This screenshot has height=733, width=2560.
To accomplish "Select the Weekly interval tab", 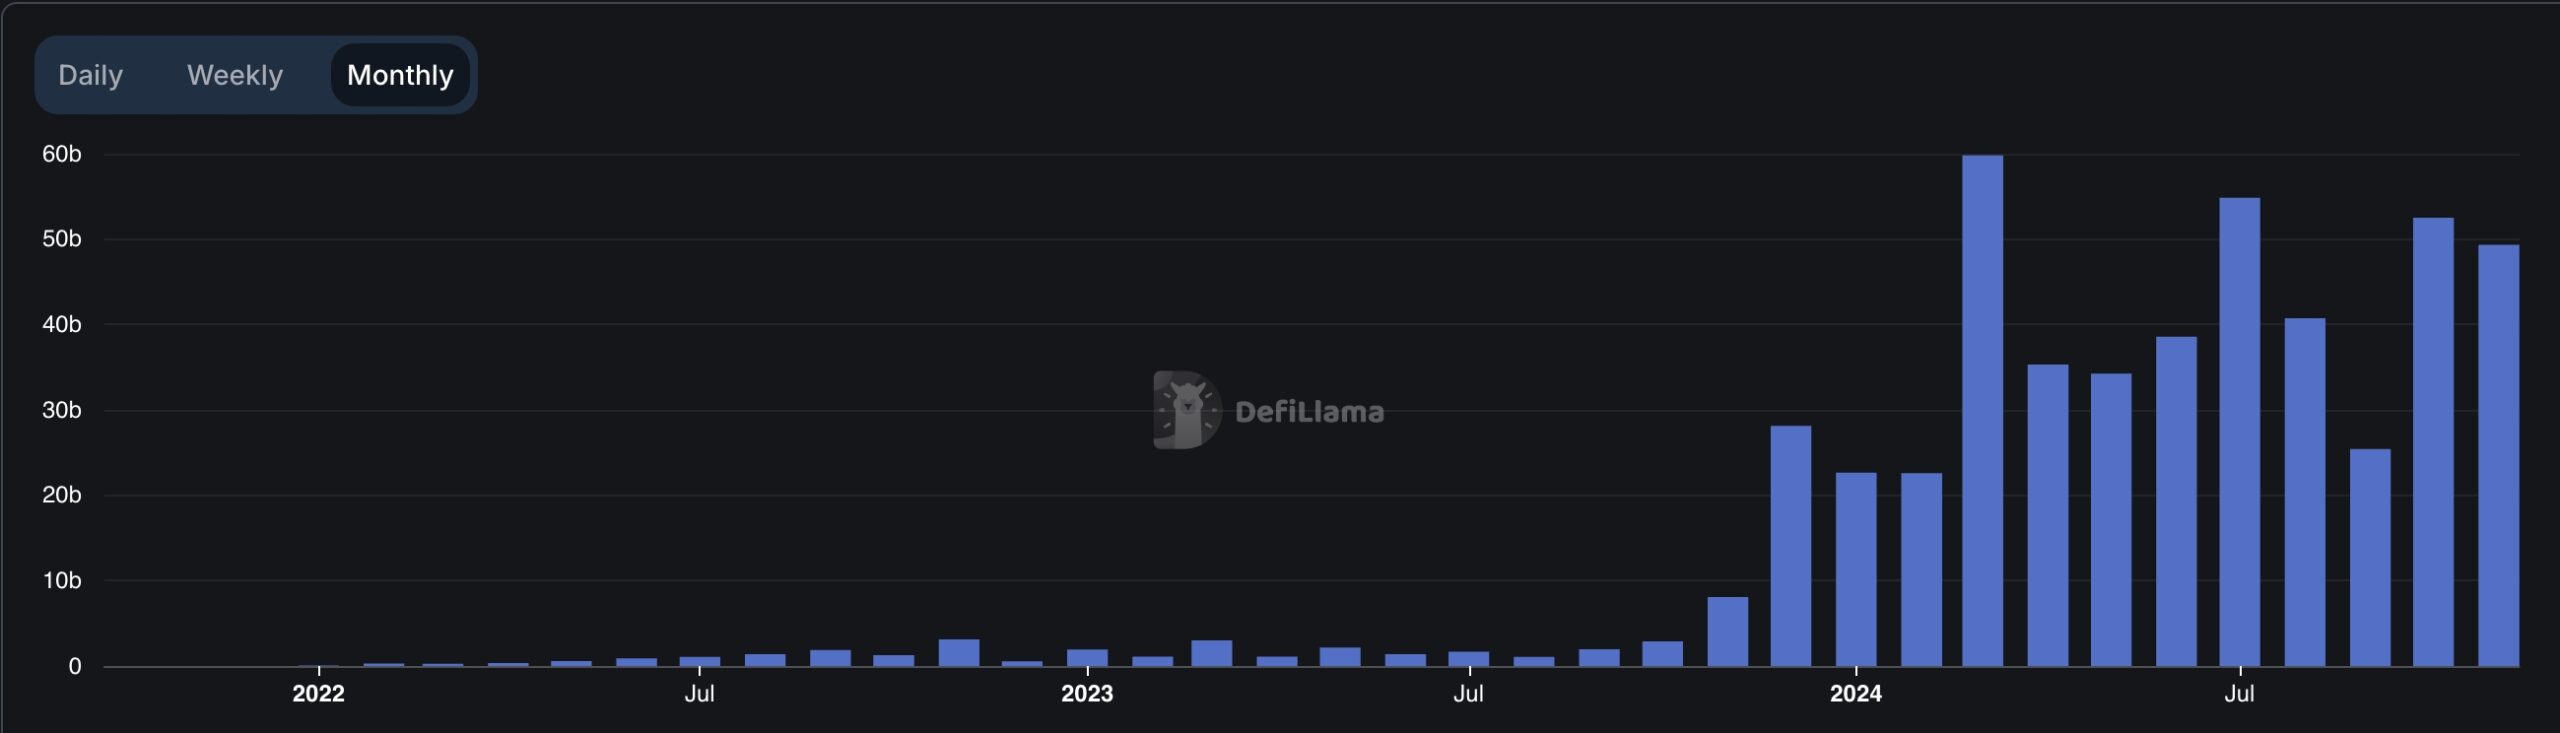I will [x=235, y=75].
